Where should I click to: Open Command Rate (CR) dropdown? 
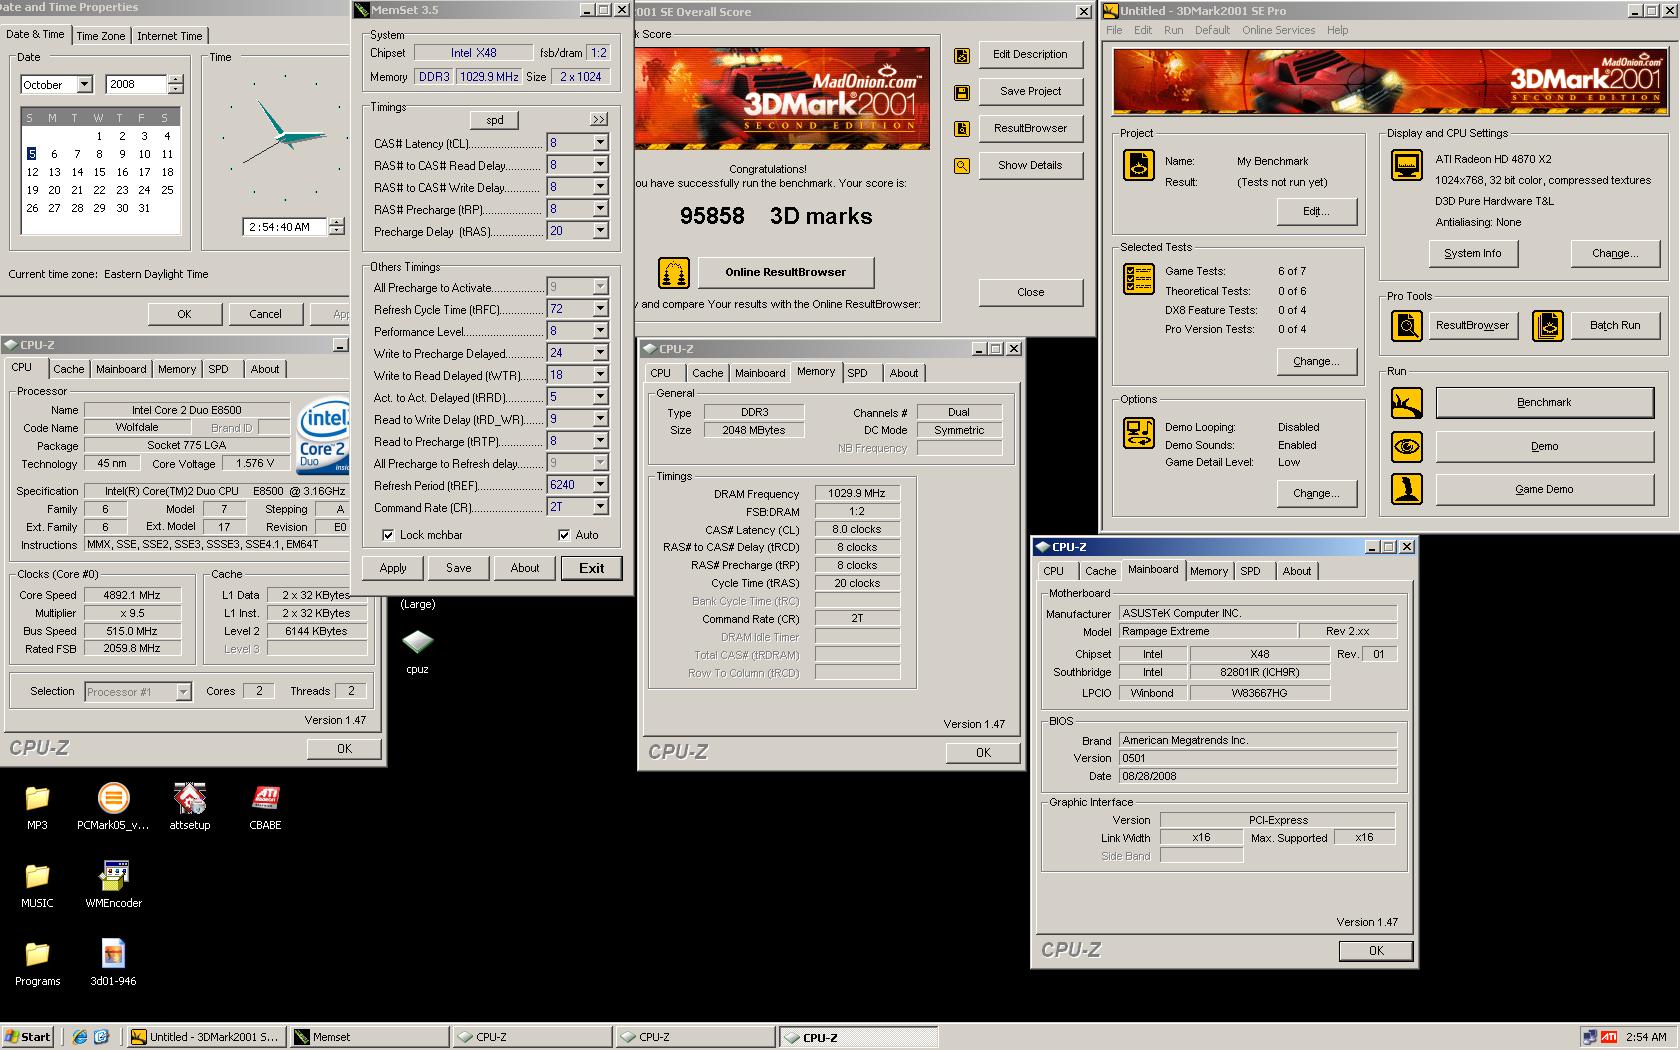coord(600,507)
